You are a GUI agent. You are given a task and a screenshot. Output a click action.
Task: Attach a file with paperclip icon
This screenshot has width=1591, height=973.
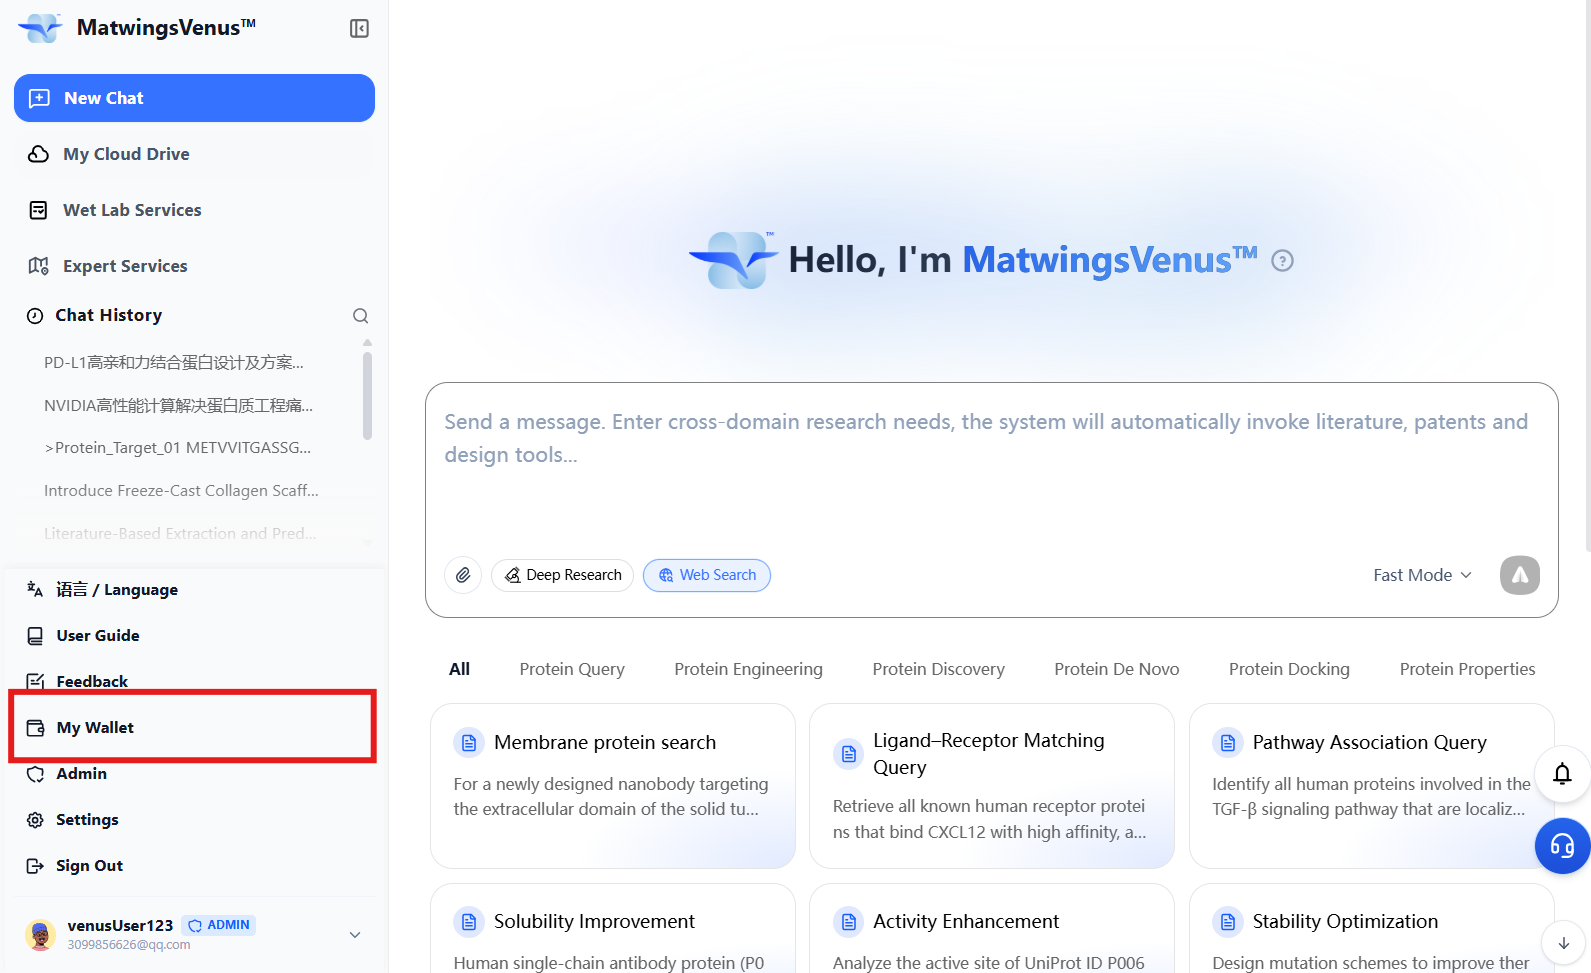click(x=463, y=575)
